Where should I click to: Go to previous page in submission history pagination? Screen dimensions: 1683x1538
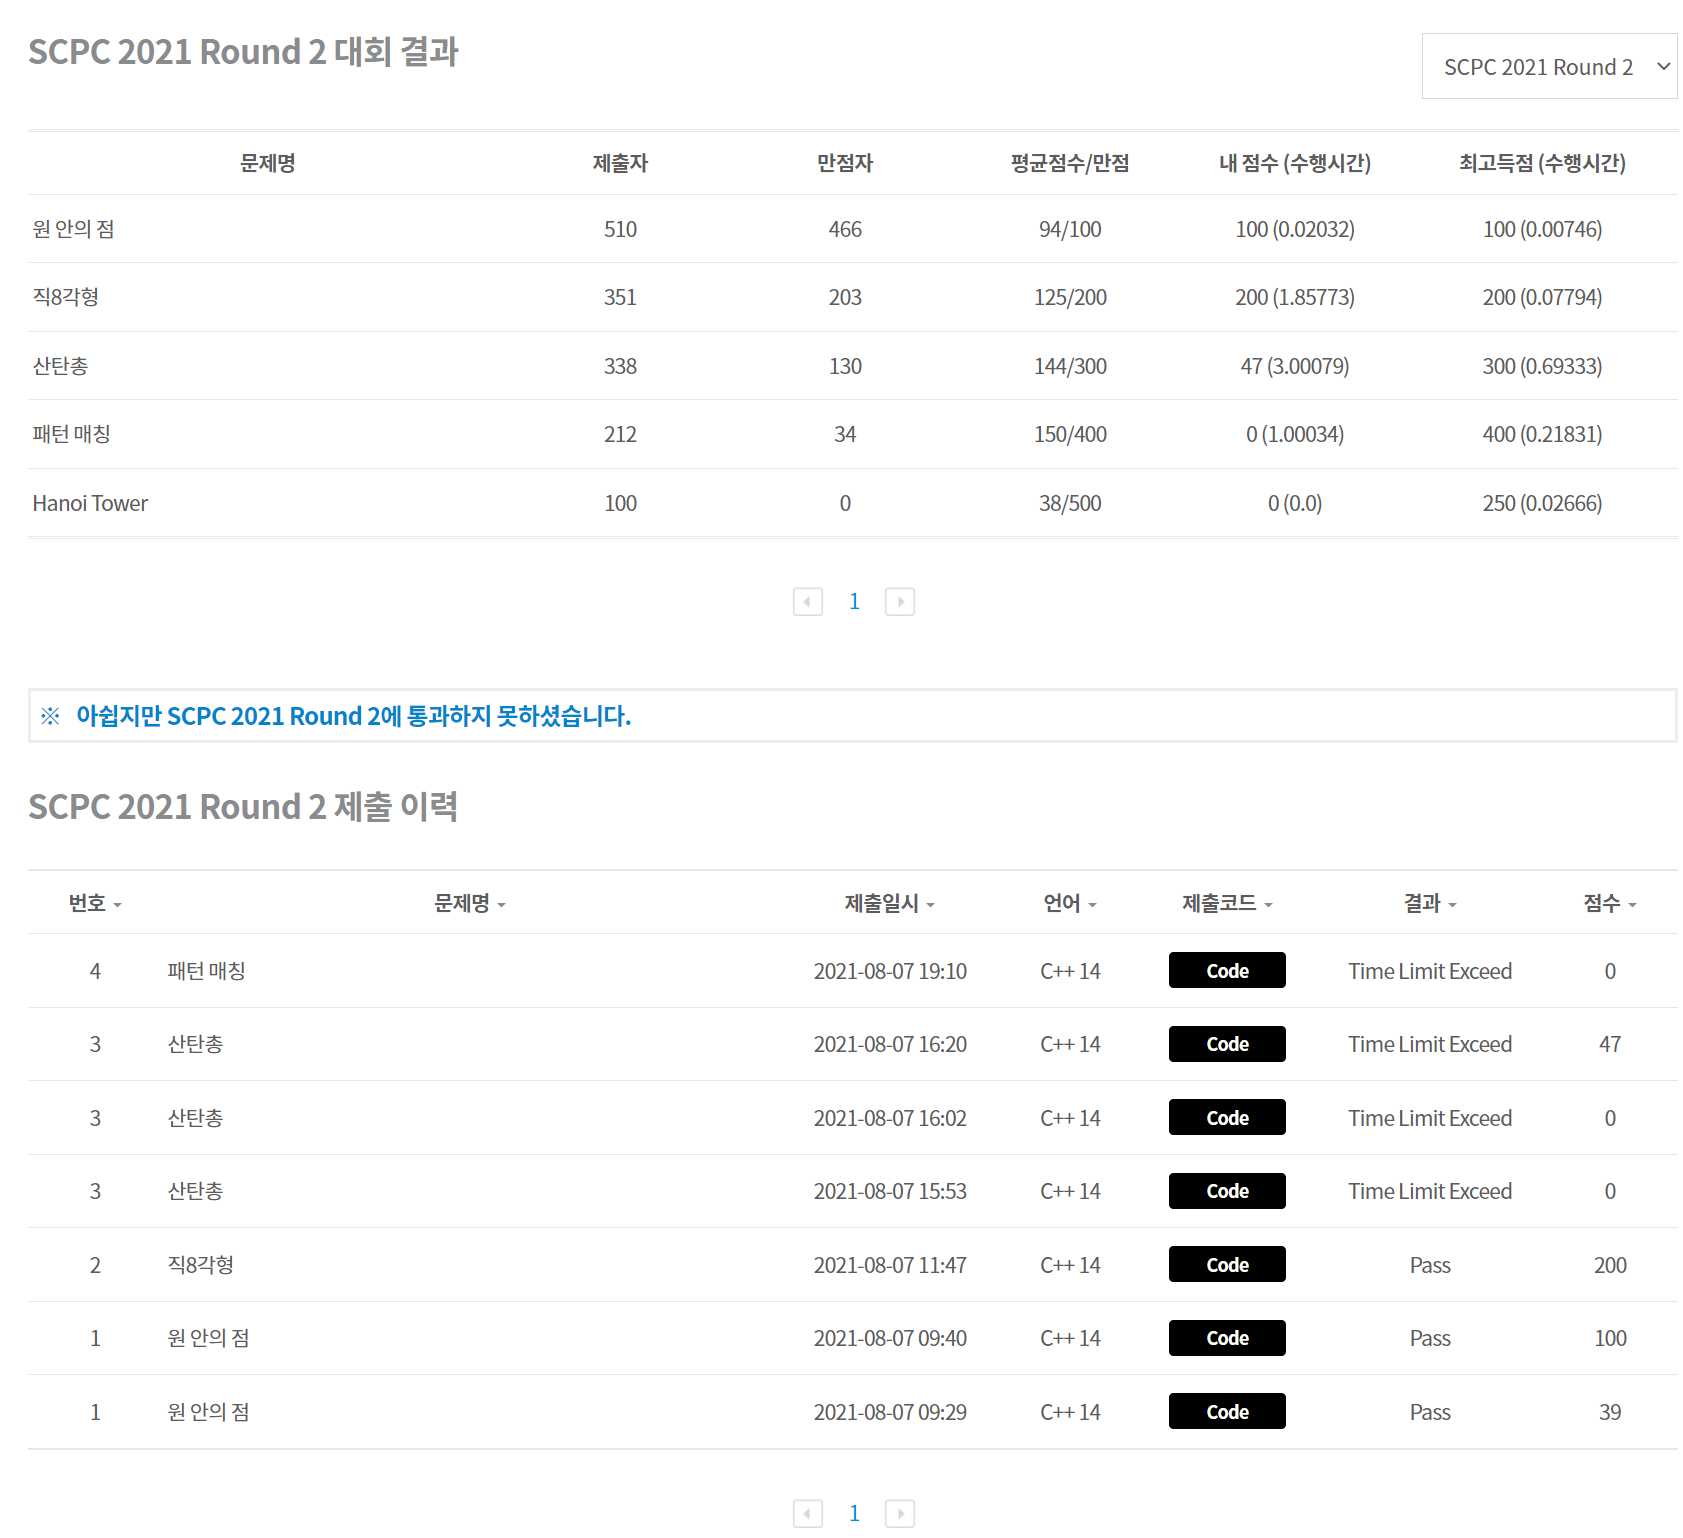tap(808, 1514)
